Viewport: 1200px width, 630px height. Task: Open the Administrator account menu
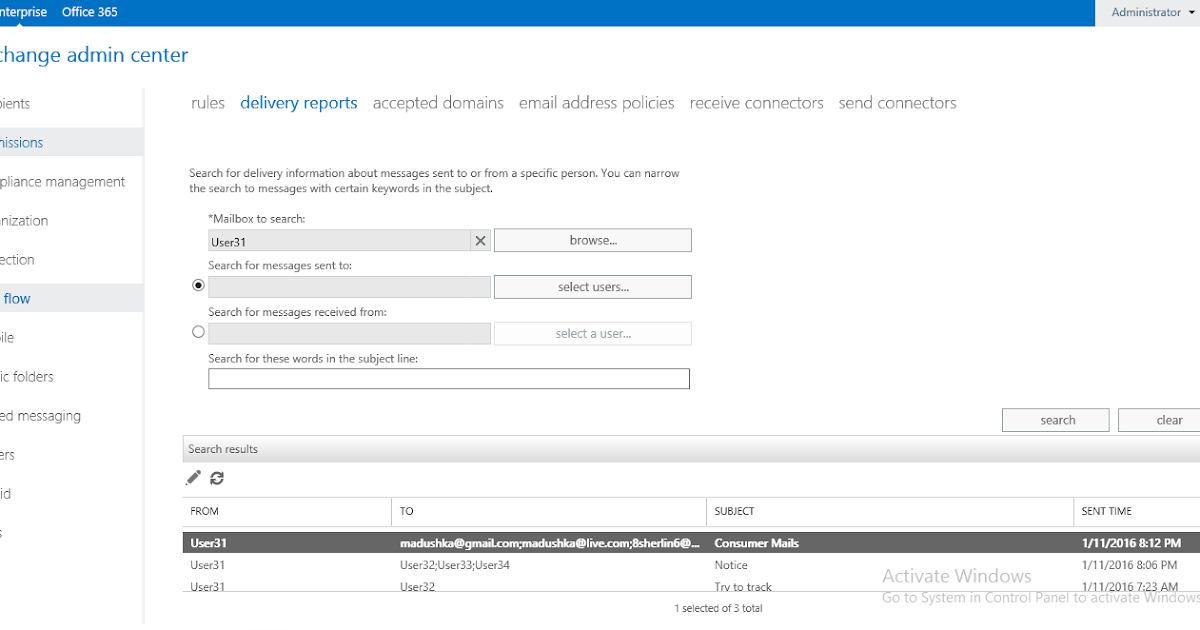[1148, 12]
